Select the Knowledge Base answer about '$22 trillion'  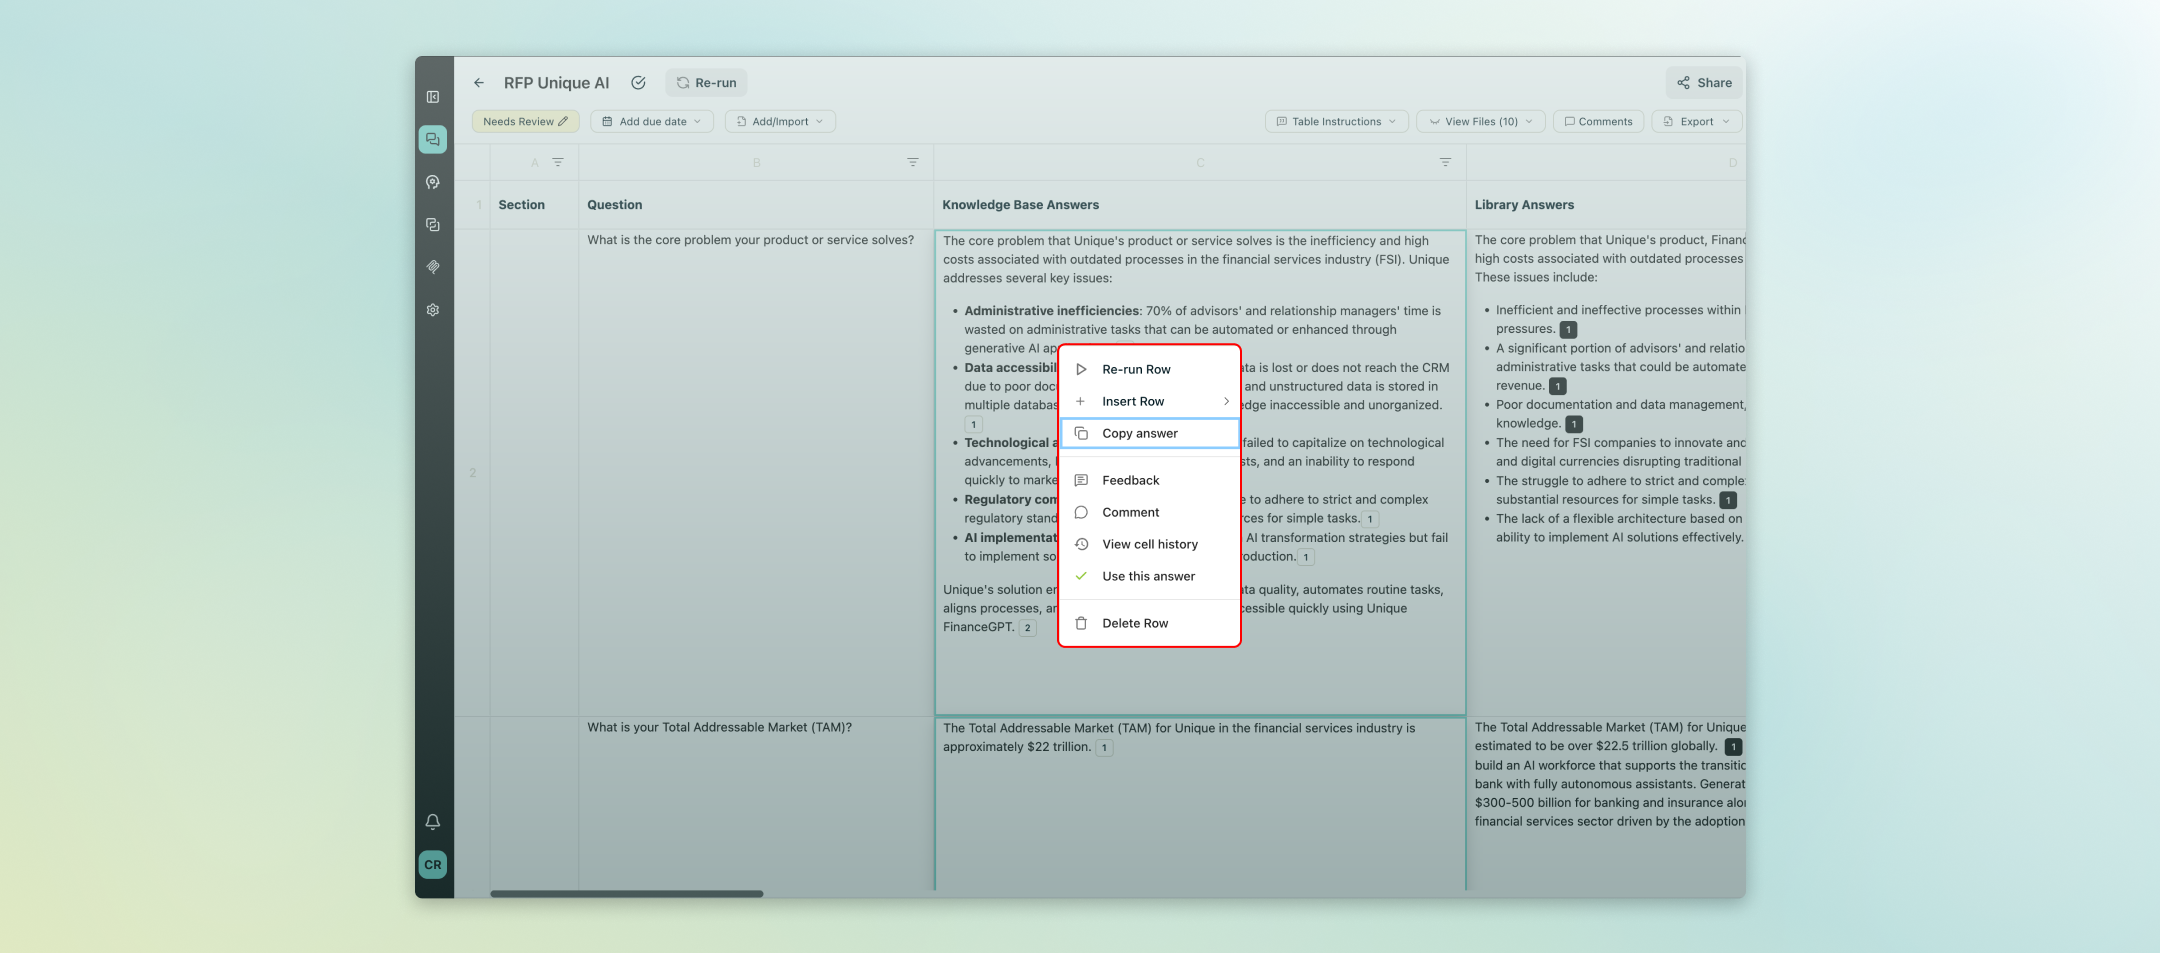(1200, 803)
